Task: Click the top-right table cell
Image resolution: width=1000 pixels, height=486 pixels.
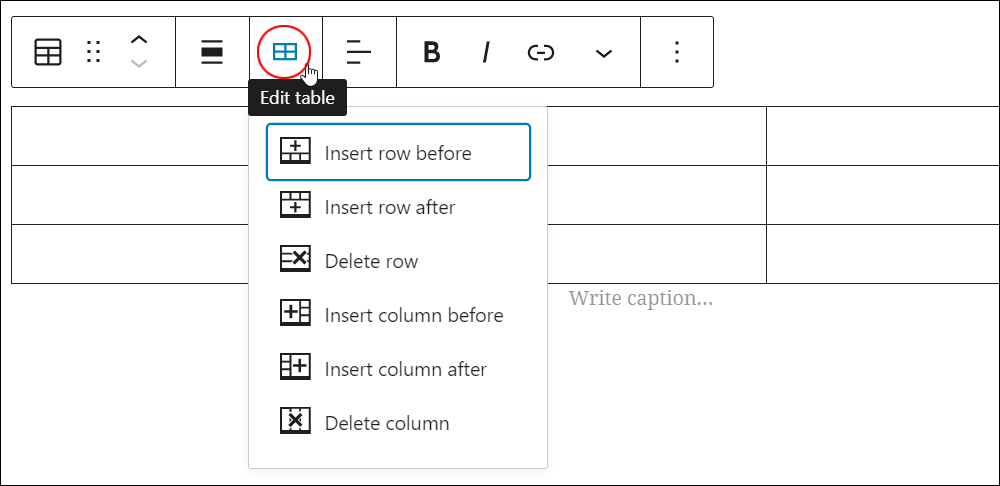Action: pos(883,136)
